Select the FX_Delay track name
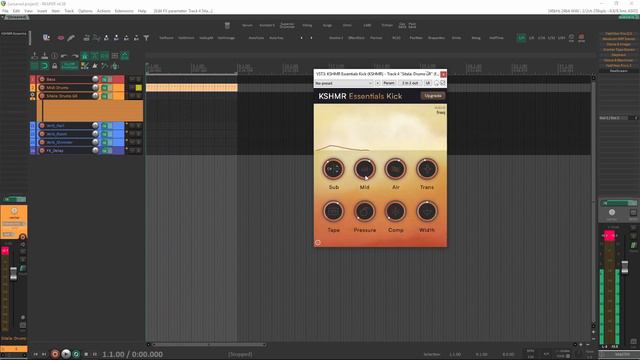This screenshot has width=640, height=360. (x=55, y=151)
